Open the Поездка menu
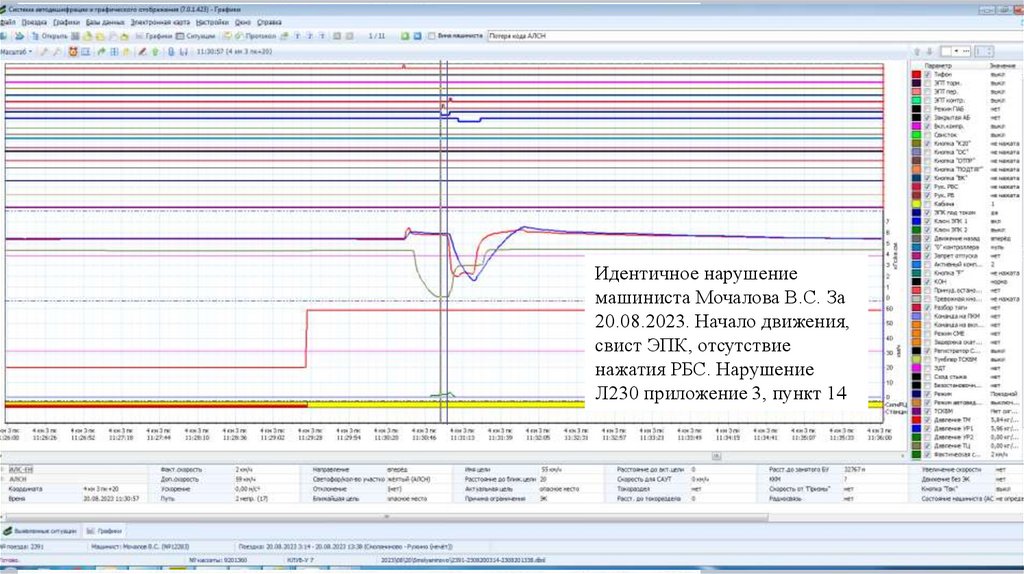The image size is (1024, 574). (x=34, y=21)
